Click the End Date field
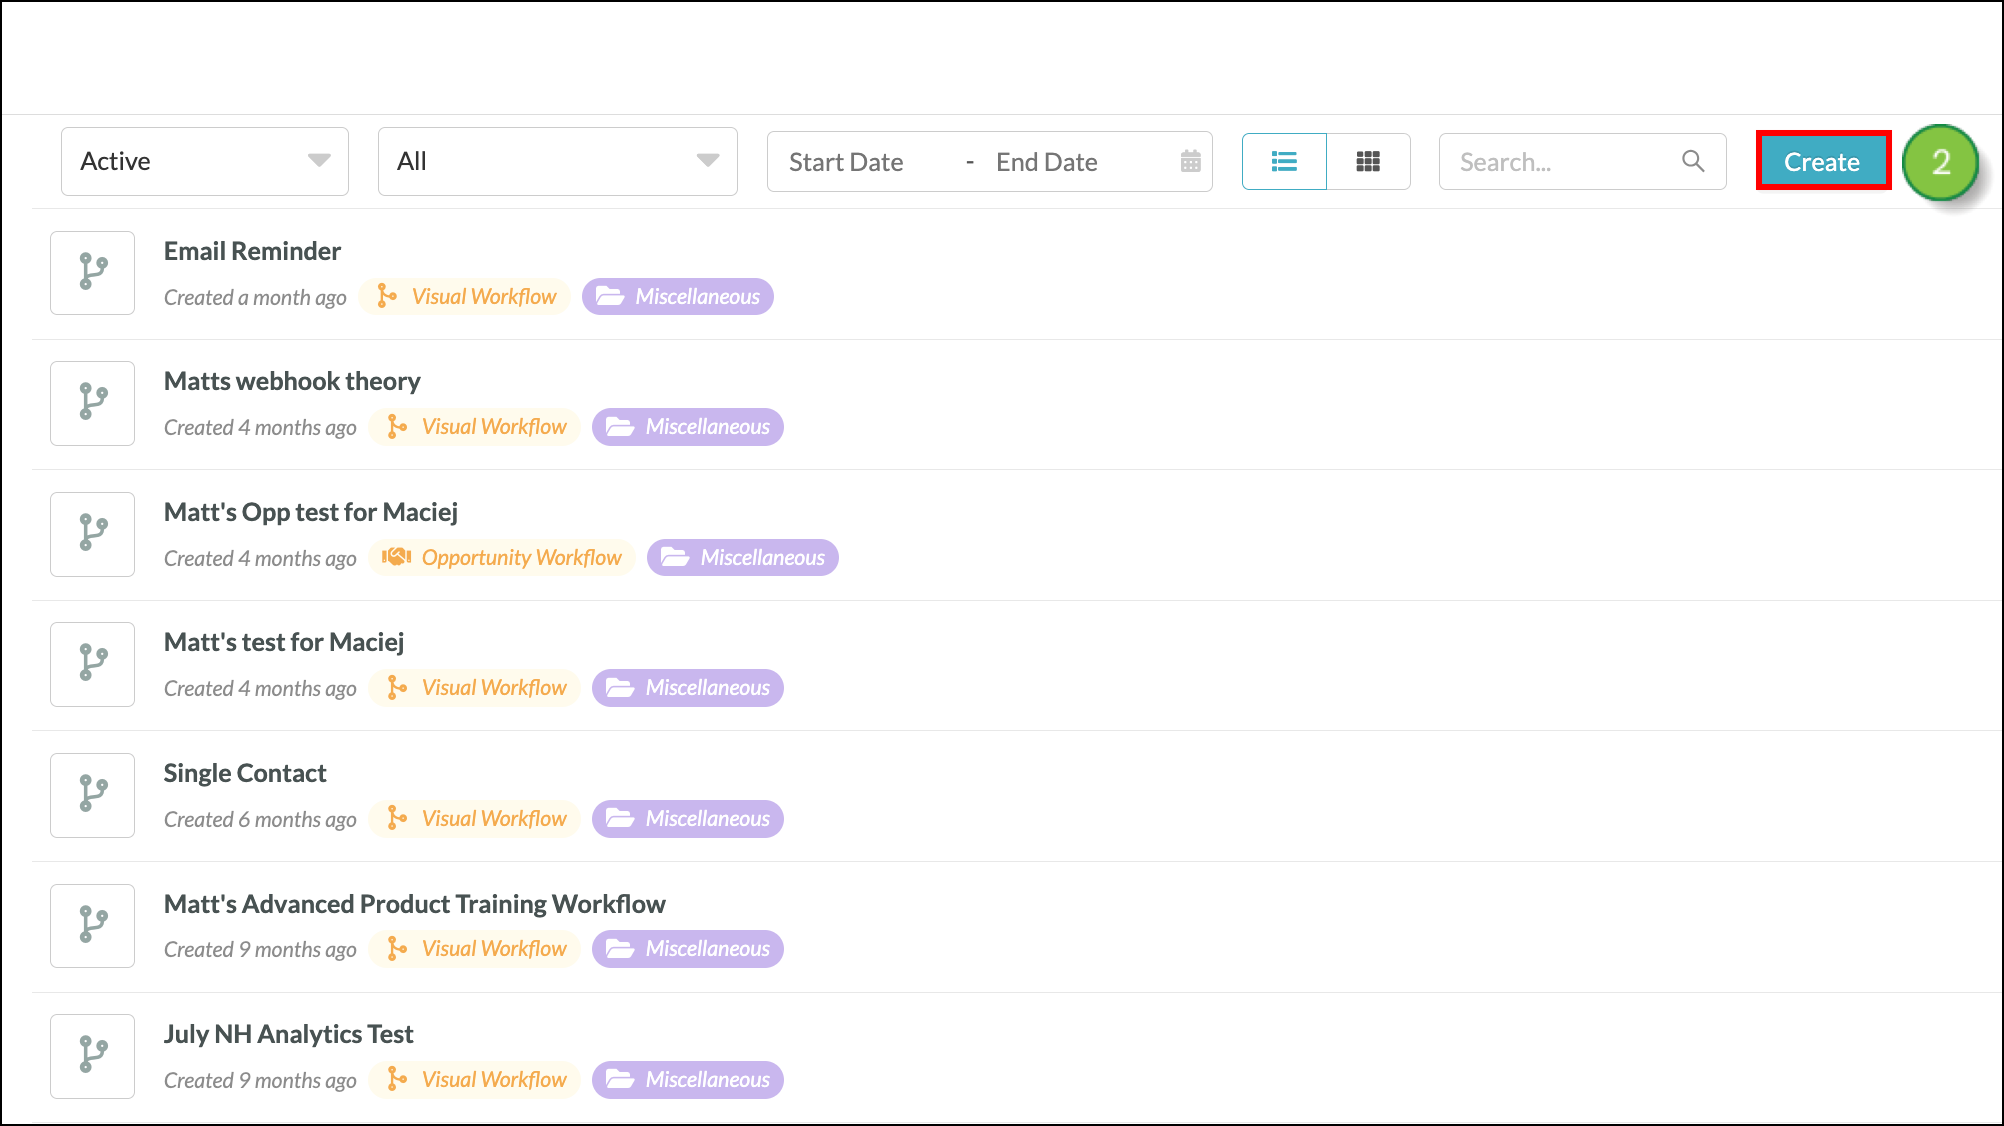The width and height of the screenshot is (2004, 1126). pyautogui.click(x=1047, y=162)
